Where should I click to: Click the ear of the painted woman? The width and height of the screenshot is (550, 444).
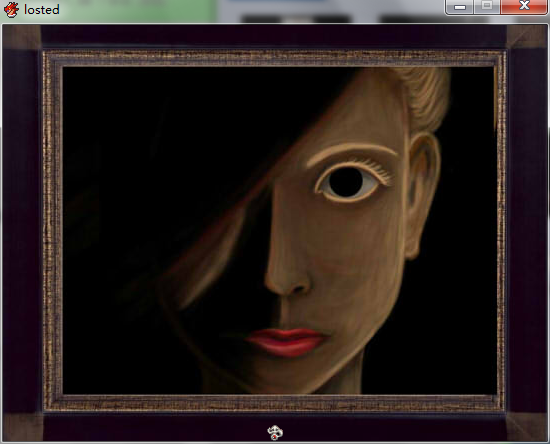point(422,196)
